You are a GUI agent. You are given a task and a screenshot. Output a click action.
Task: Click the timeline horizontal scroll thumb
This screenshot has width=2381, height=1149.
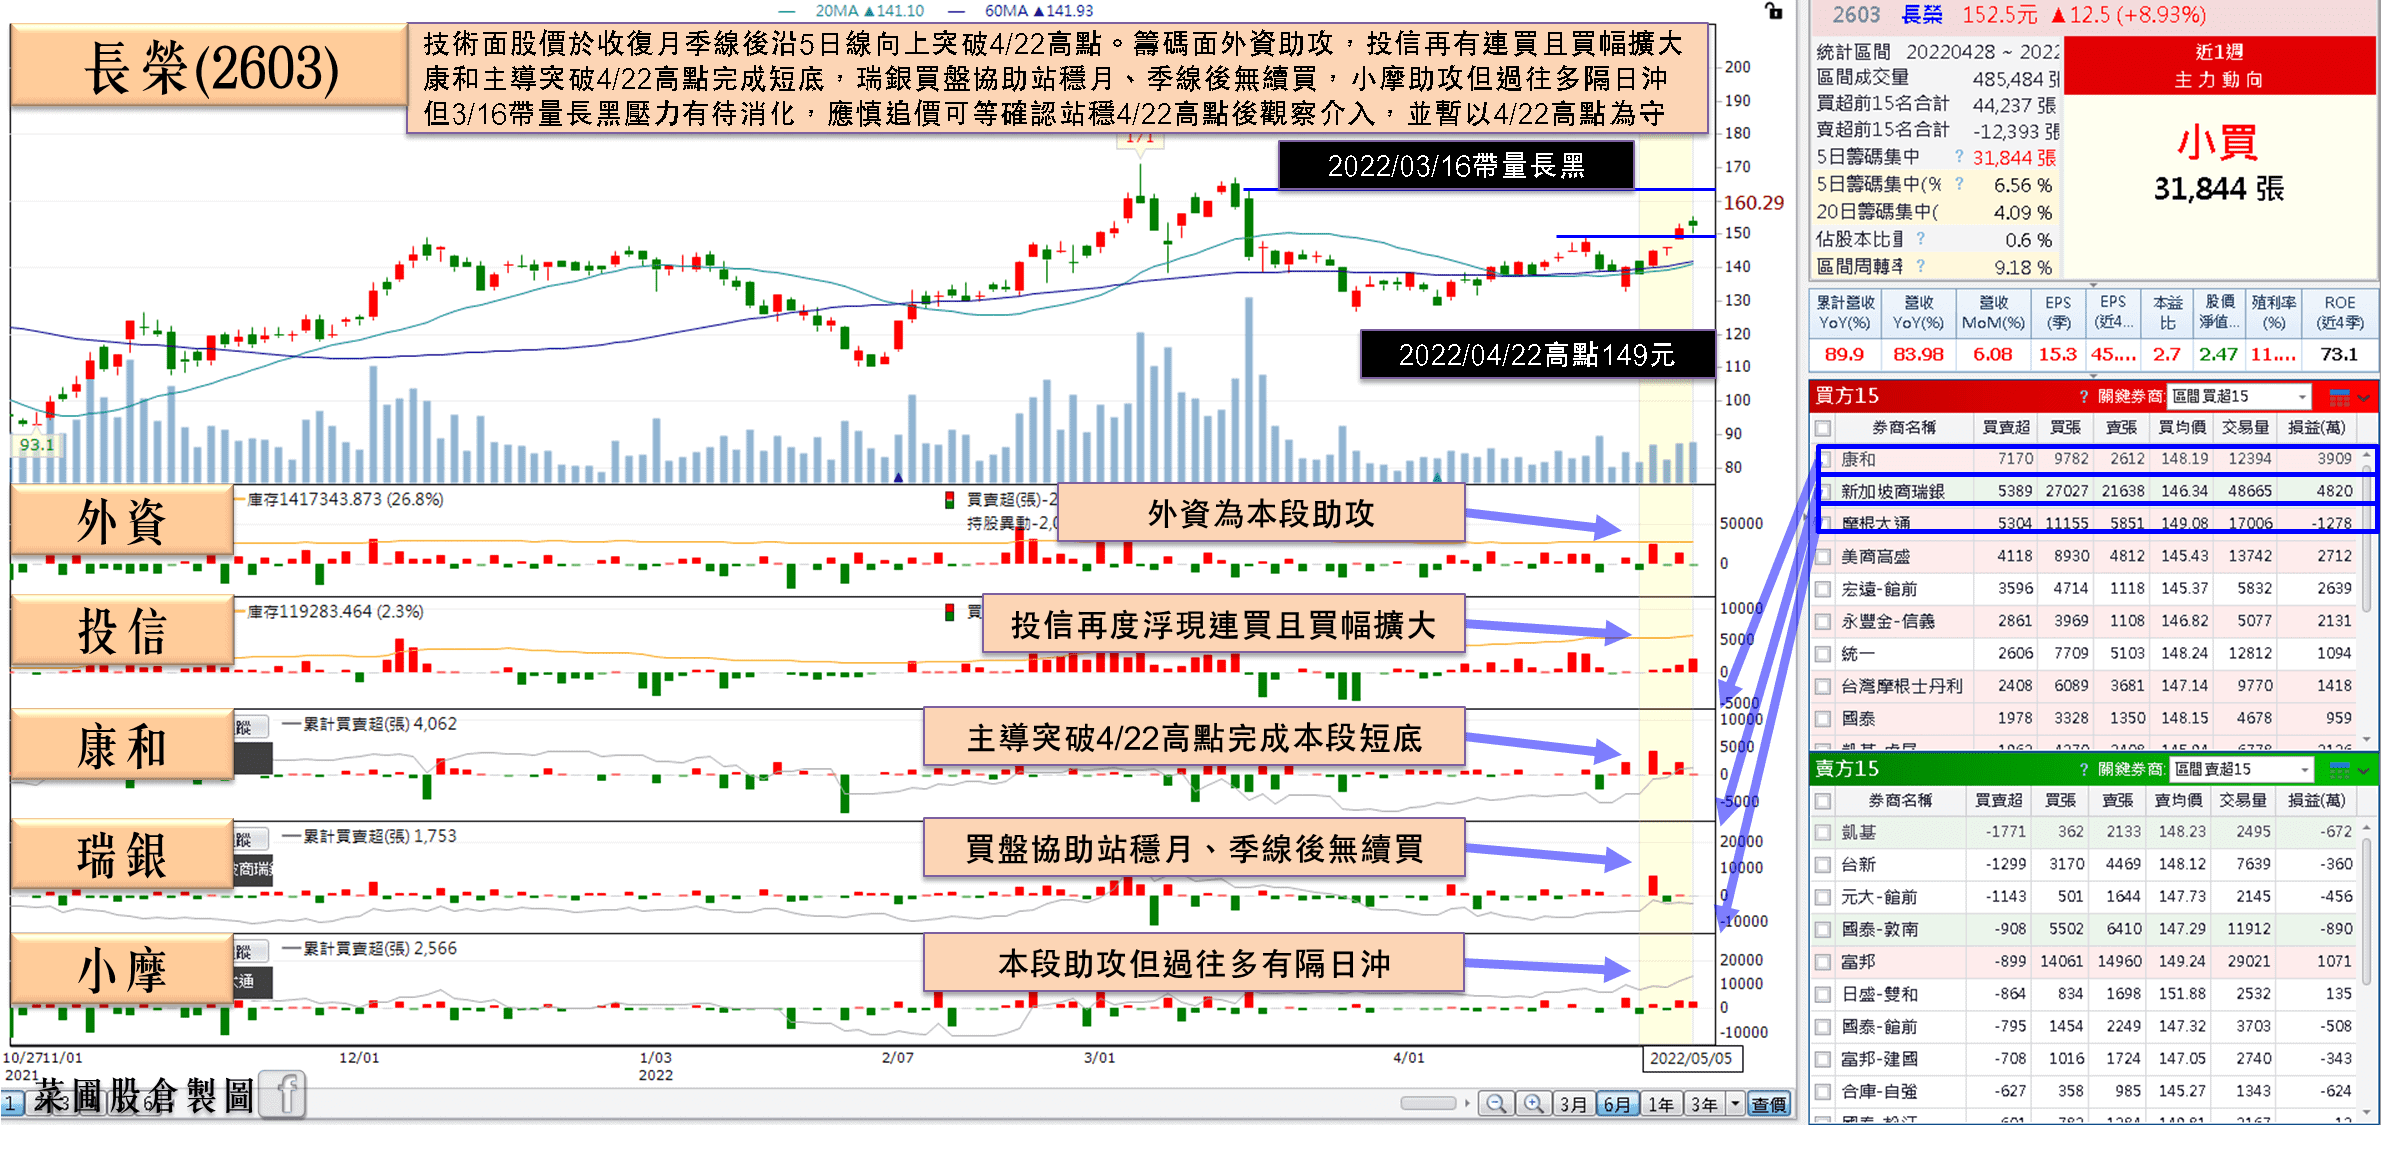point(1428,1104)
